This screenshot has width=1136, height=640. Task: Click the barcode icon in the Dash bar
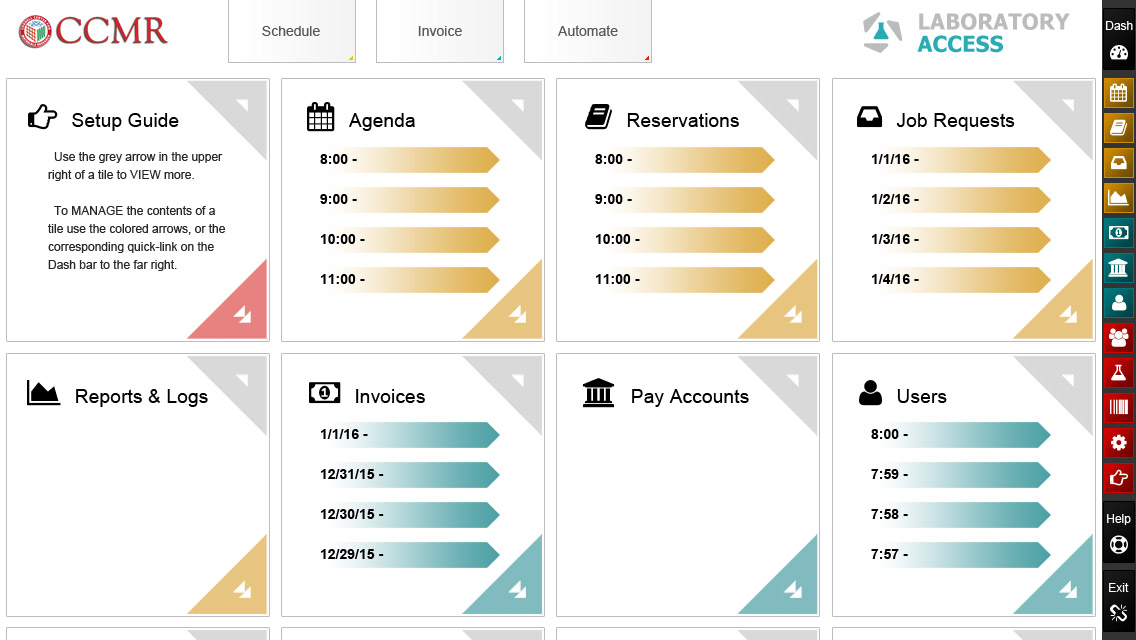click(1118, 407)
